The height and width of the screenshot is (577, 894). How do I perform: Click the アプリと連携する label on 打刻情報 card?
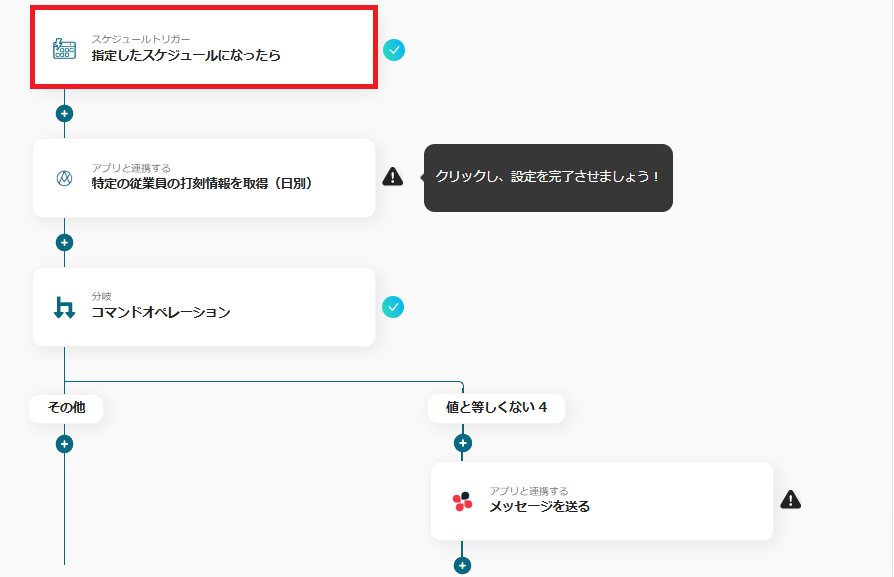pyautogui.click(x=131, y=168)
